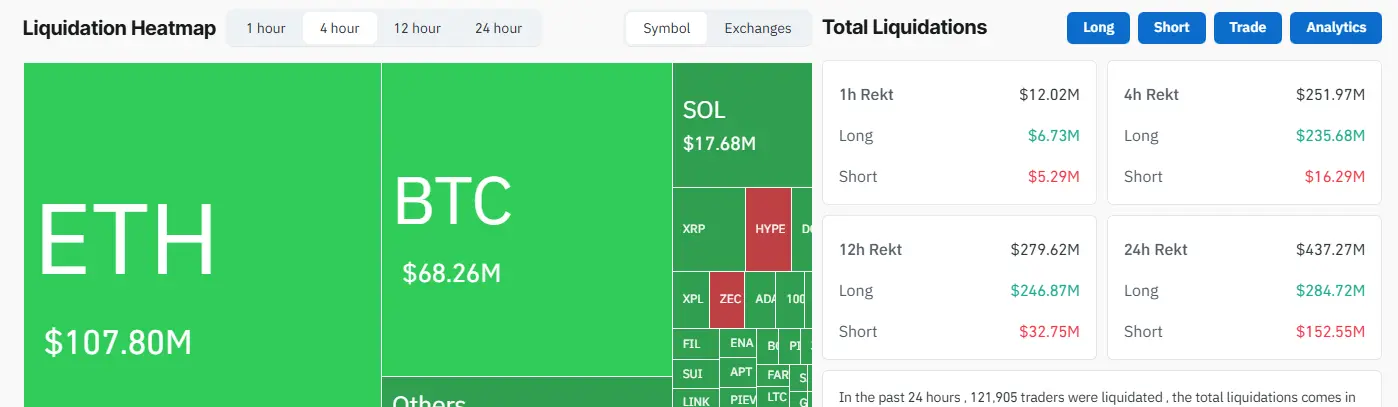Toggle heatmap view to Symbol
This screenshot has height=407, width=1398.
tap(666, 28)
